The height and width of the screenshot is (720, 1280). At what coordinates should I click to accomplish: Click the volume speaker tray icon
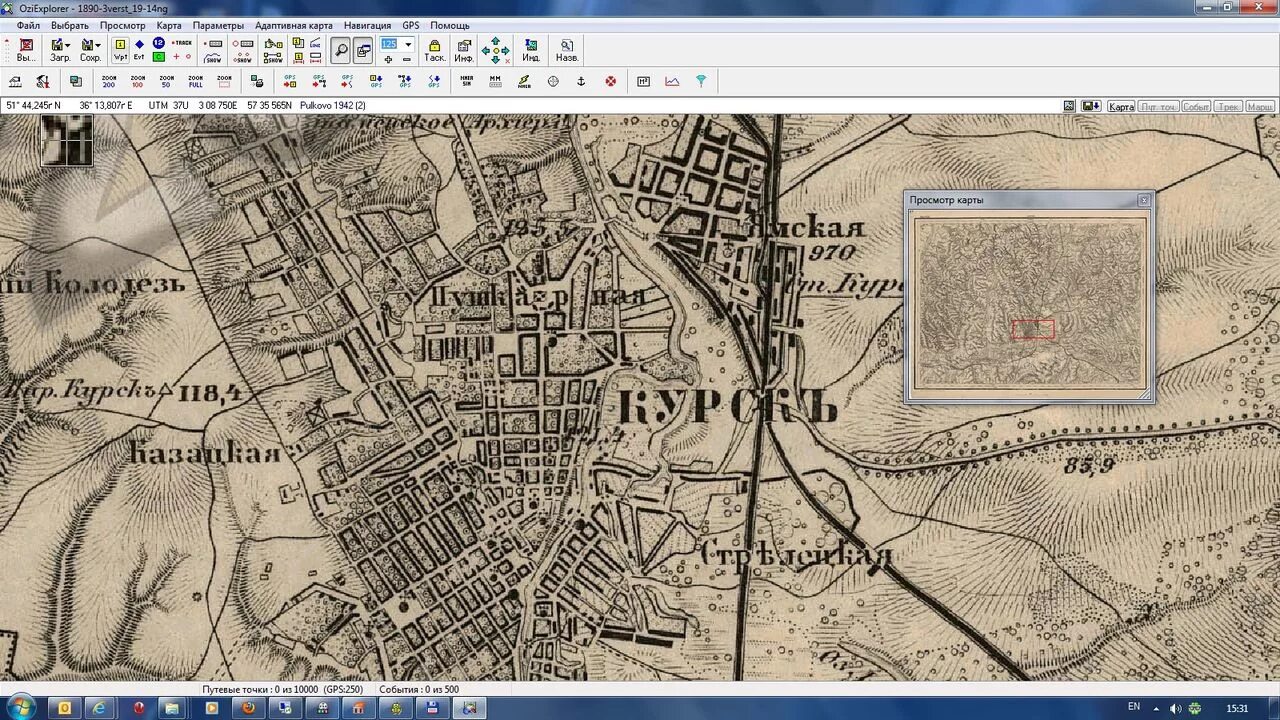click(1175, 708)
